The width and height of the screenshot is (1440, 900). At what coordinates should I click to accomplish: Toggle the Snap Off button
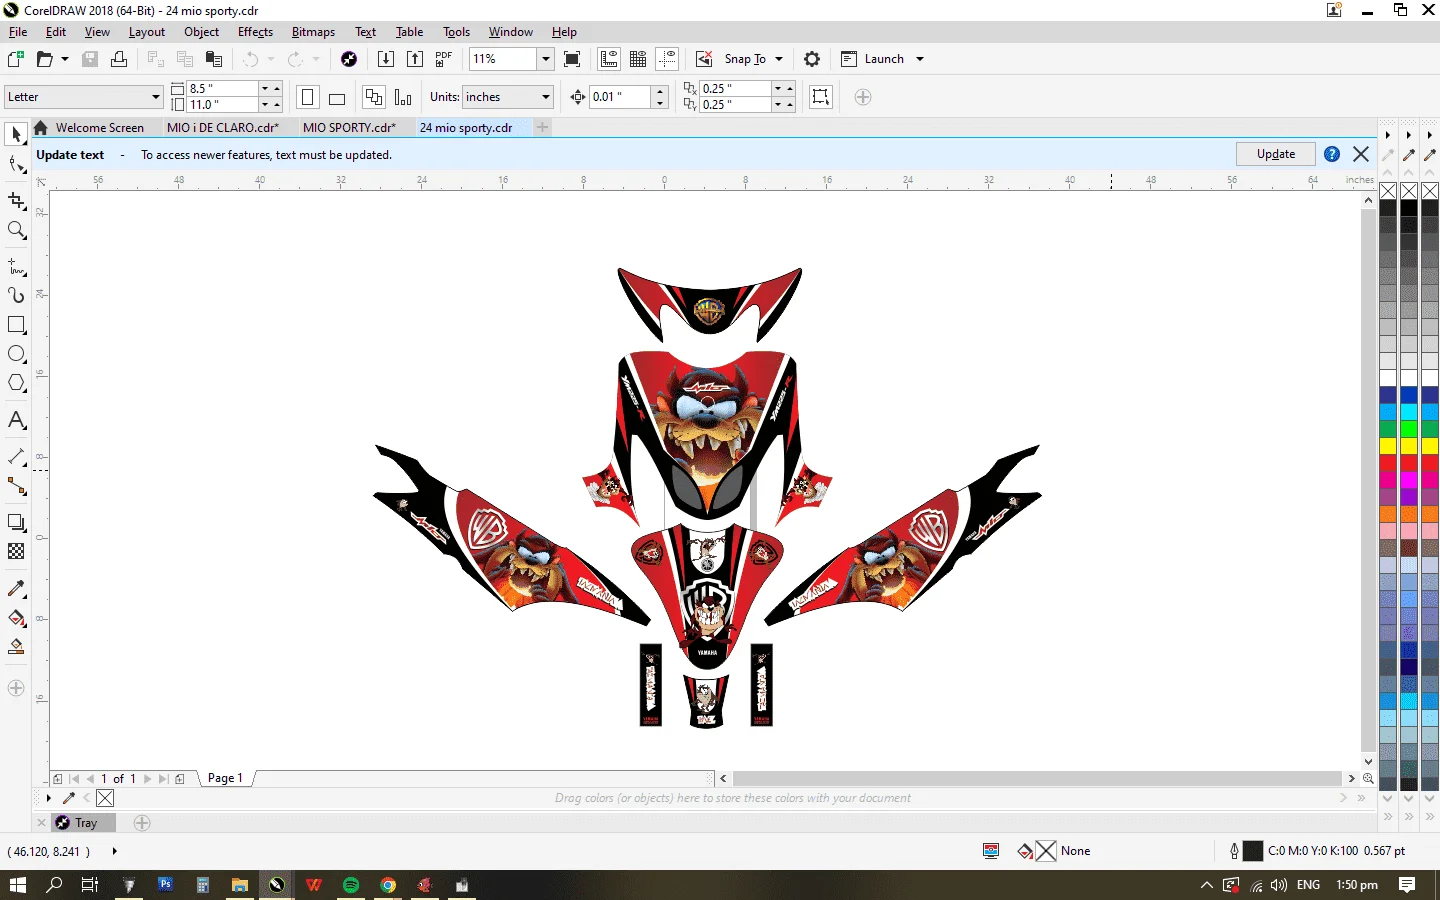click(x=704, y=59)
